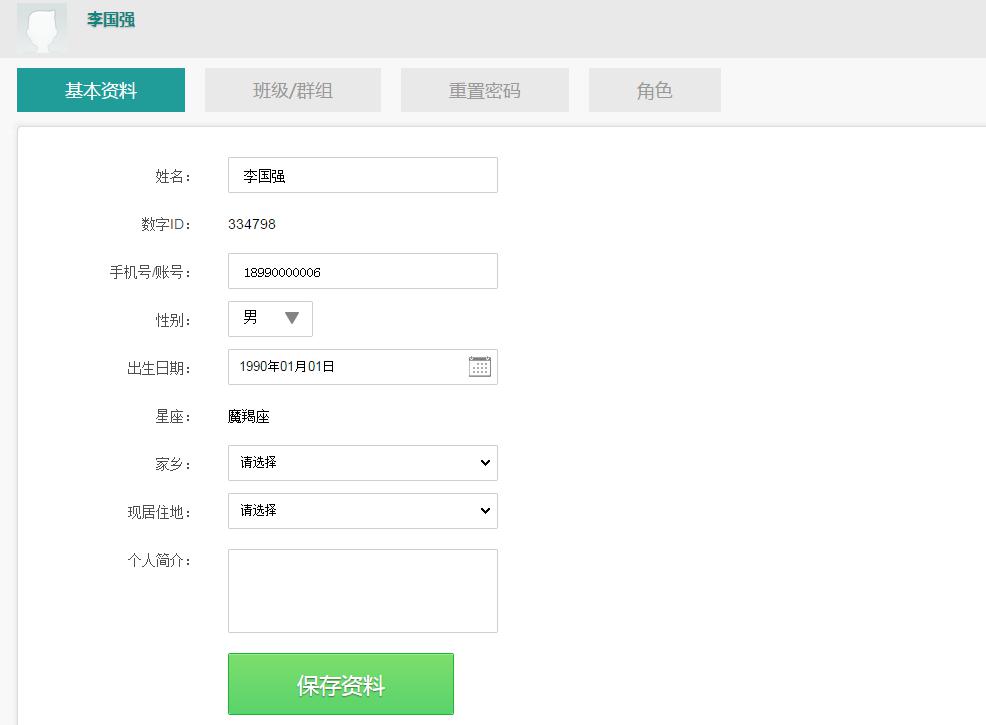The image size is (986, 725).
Task: Select the 角色 tab
Action: coord(655,90)
